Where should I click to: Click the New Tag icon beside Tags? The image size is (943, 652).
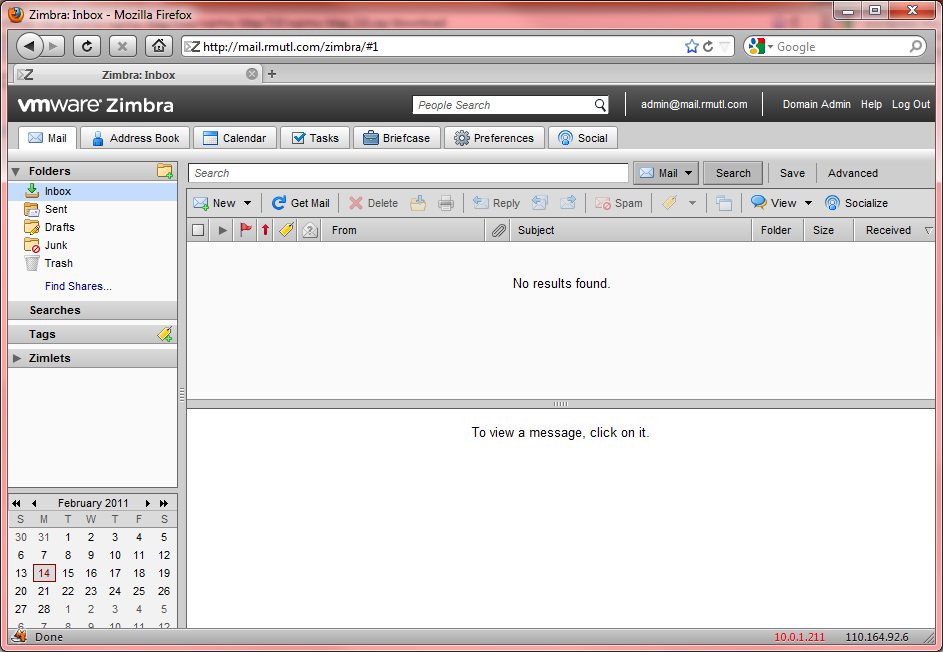(165, 334)
